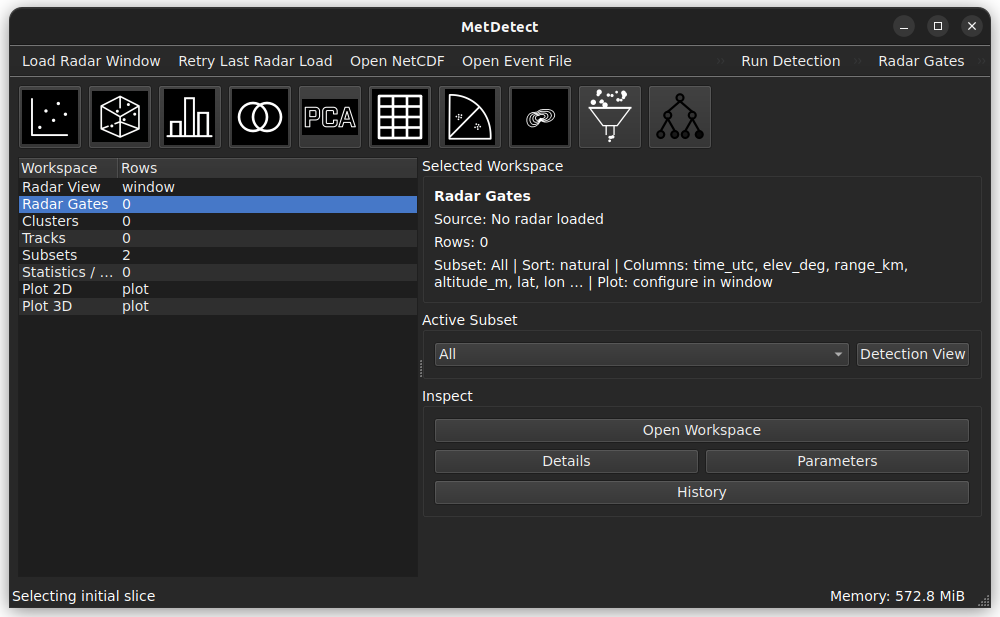
Task: Click 'Source: No radar loaded' text
Action: pos(518,219)
